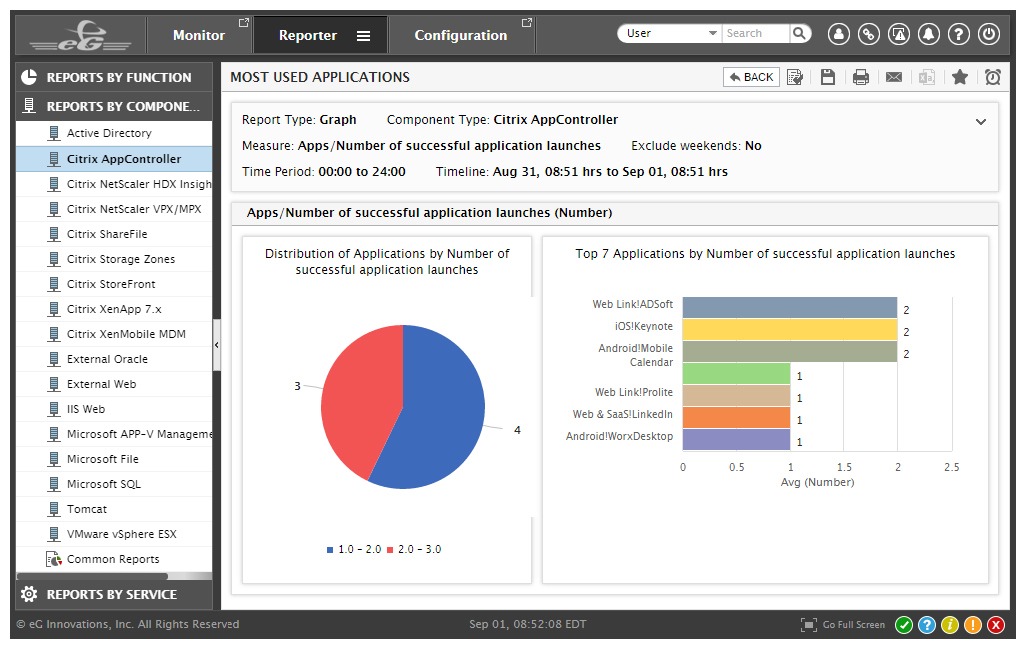This screenshot has height=649, width=1026.
Task: Click the green checkmark normal status icon
Action: point(904,625)
